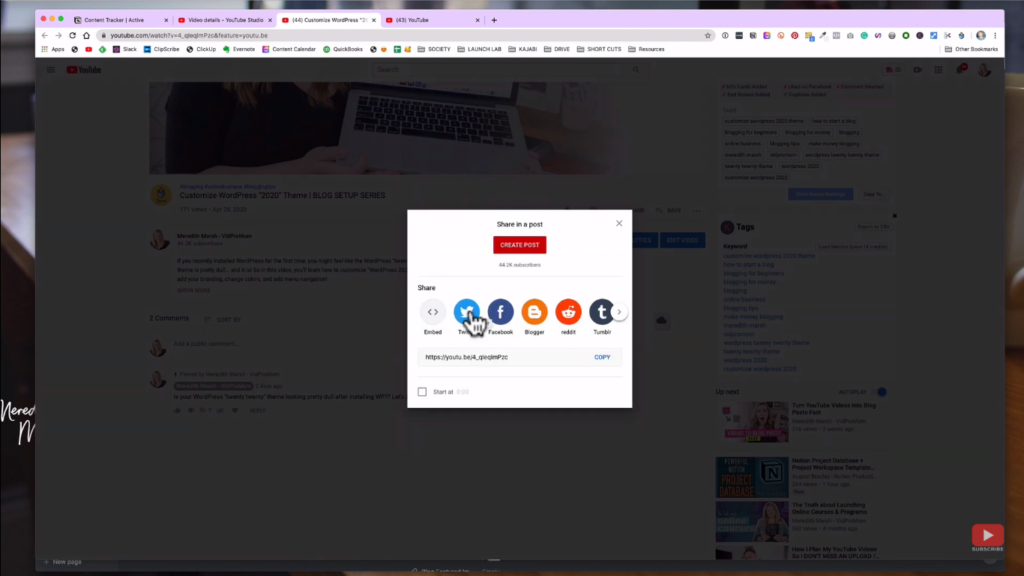Expand the SOCIETY bookmarks folder

tap(434, 49)
